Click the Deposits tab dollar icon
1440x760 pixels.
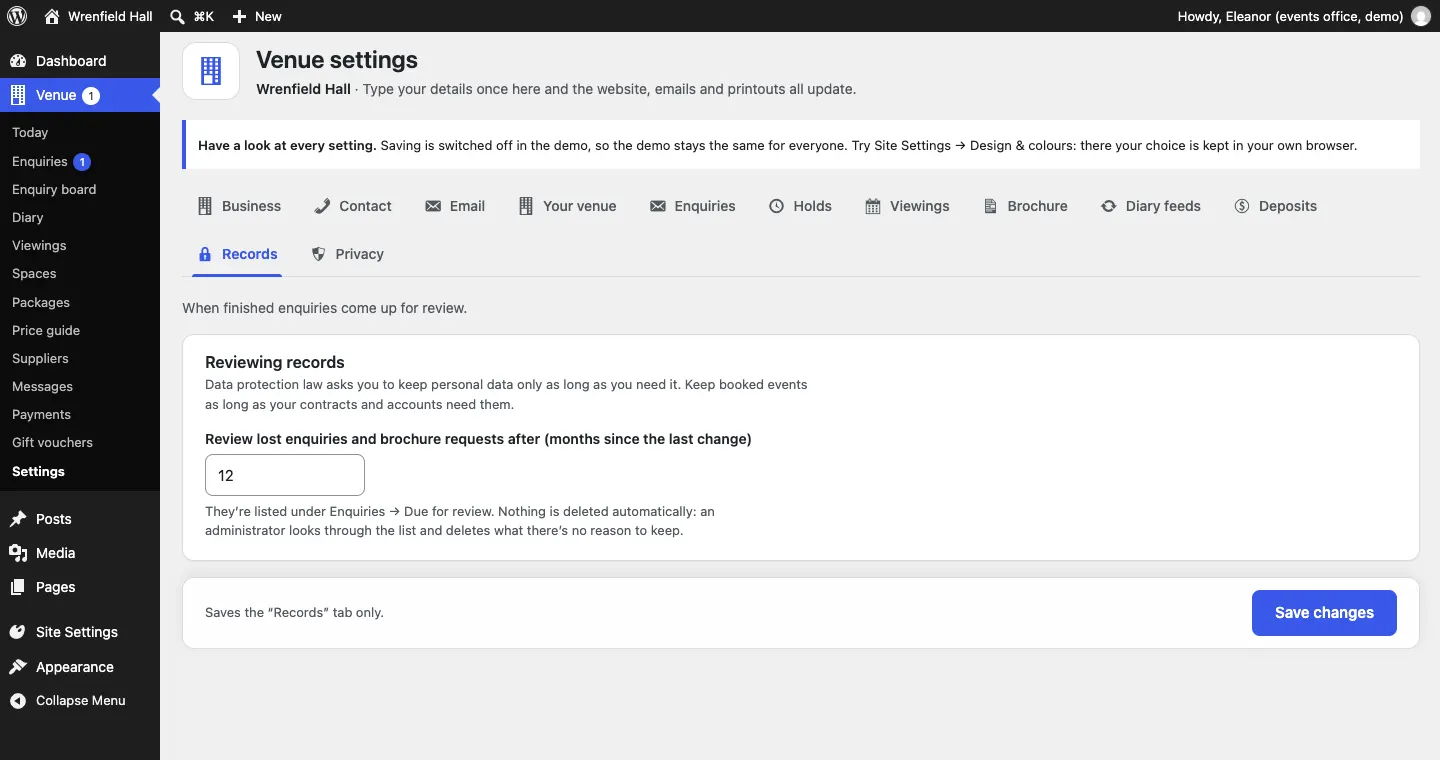[1242, 206]
